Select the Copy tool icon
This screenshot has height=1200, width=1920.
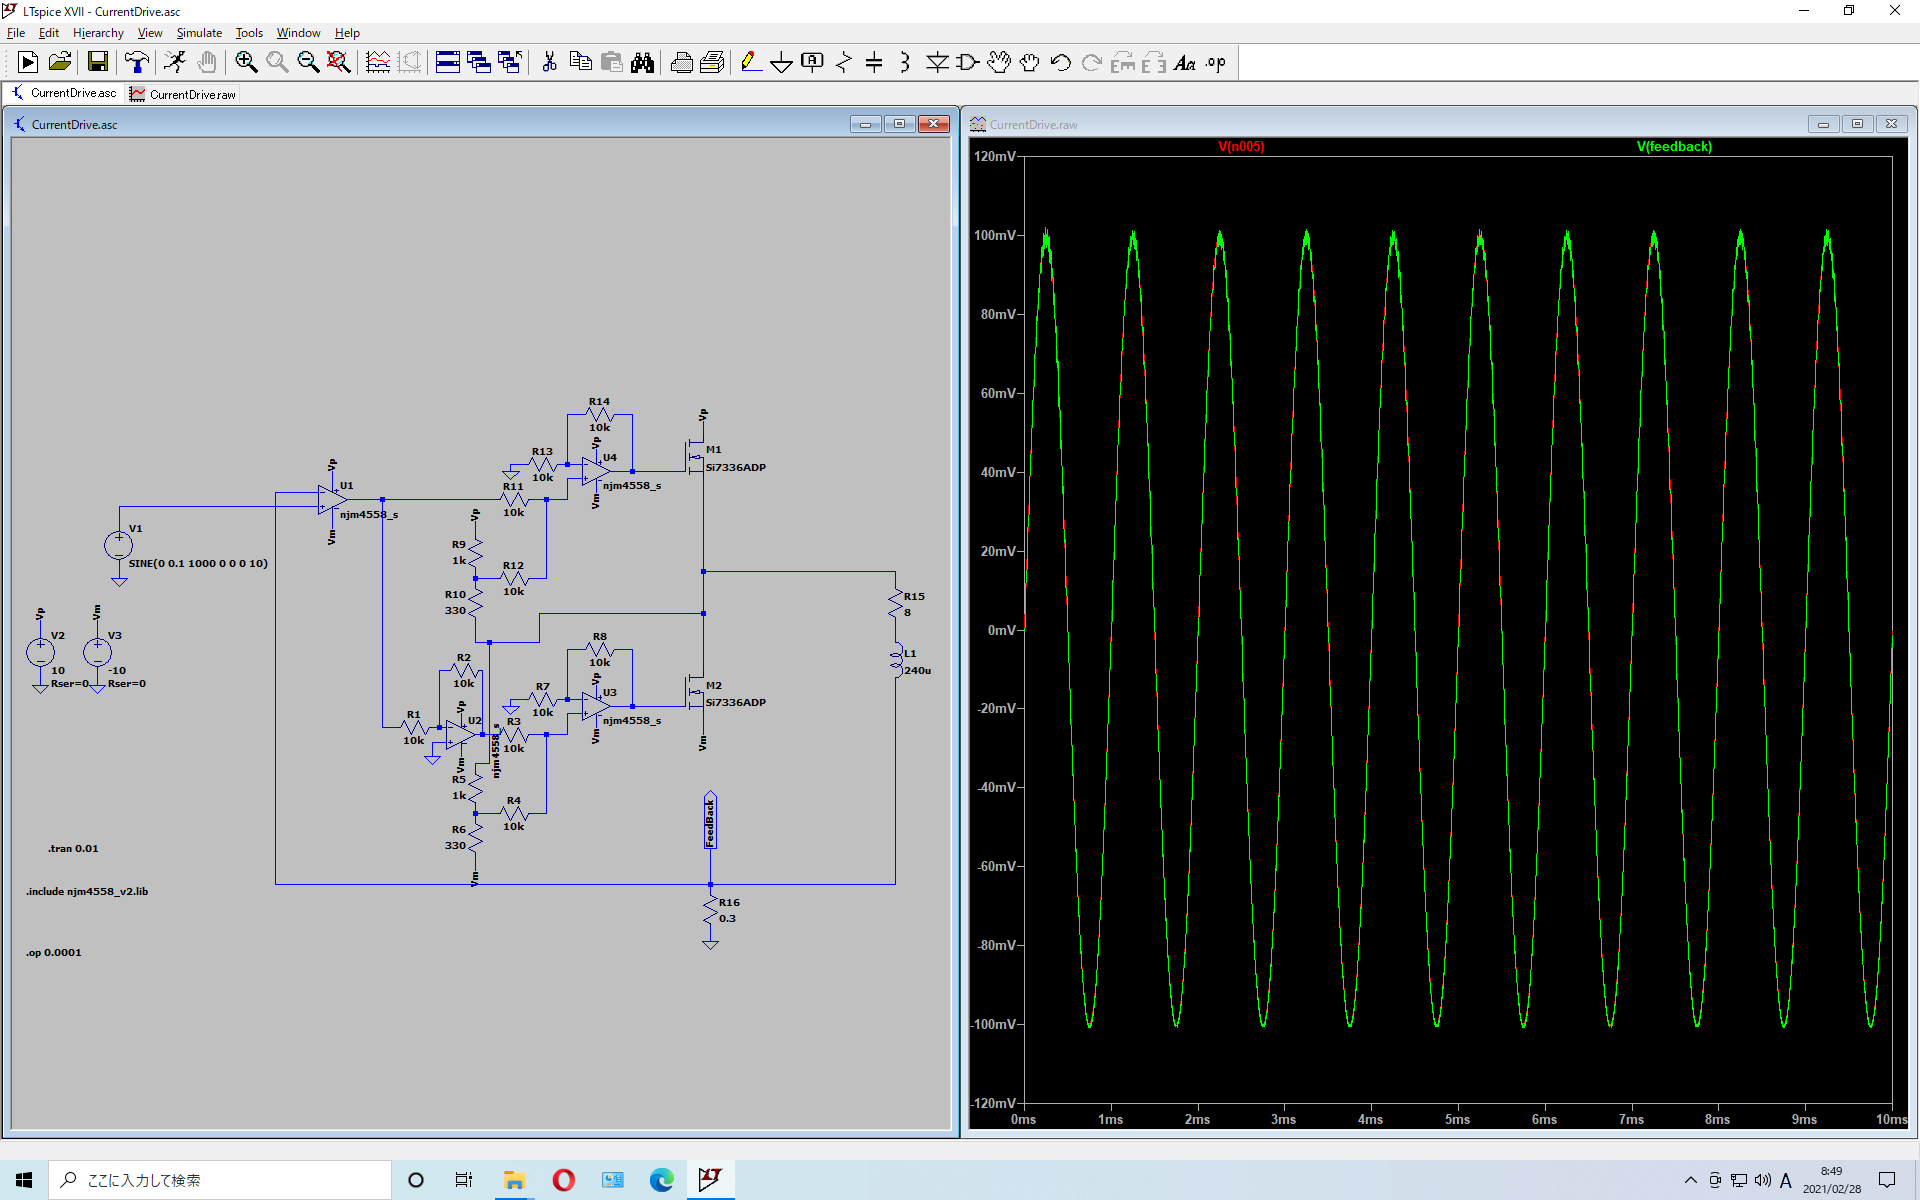(x=580, y=63)
